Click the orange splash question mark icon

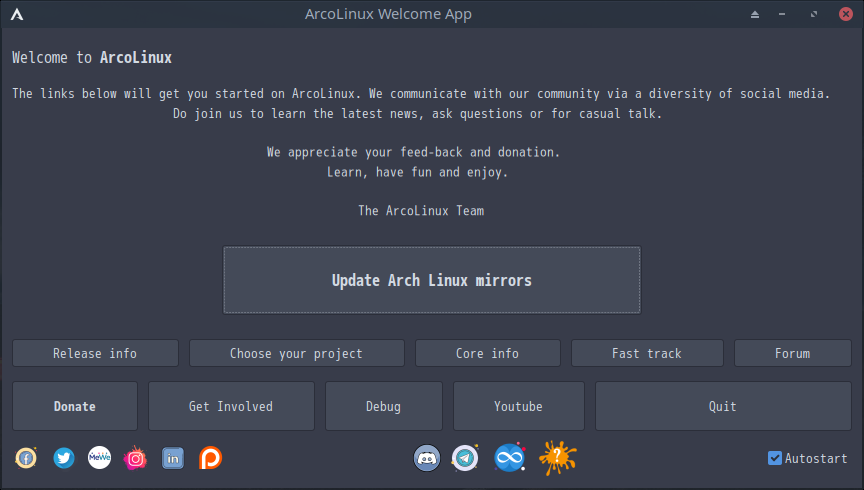point(558,457)
